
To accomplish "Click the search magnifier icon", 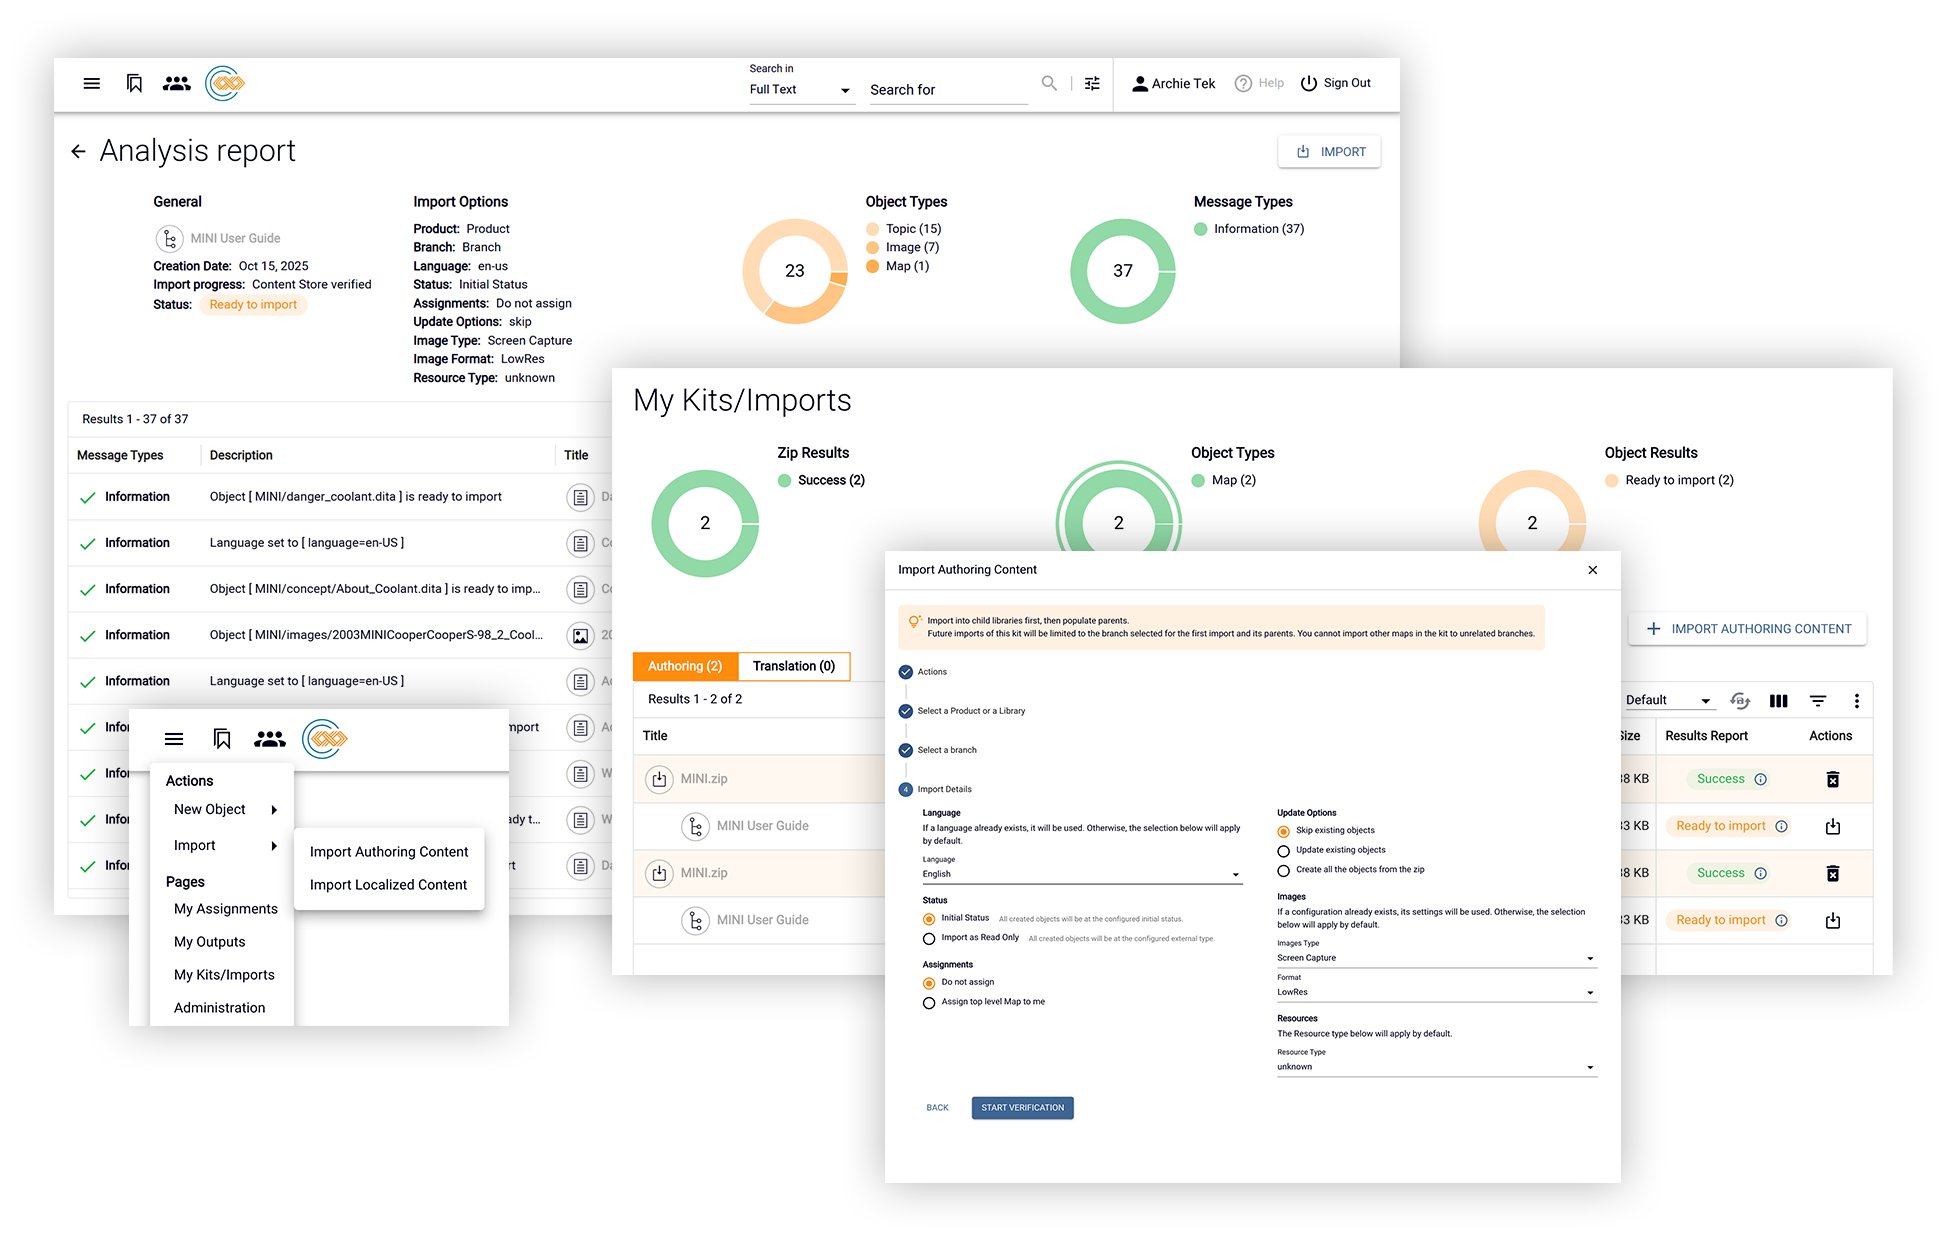I will click(x=1049, y=83).
